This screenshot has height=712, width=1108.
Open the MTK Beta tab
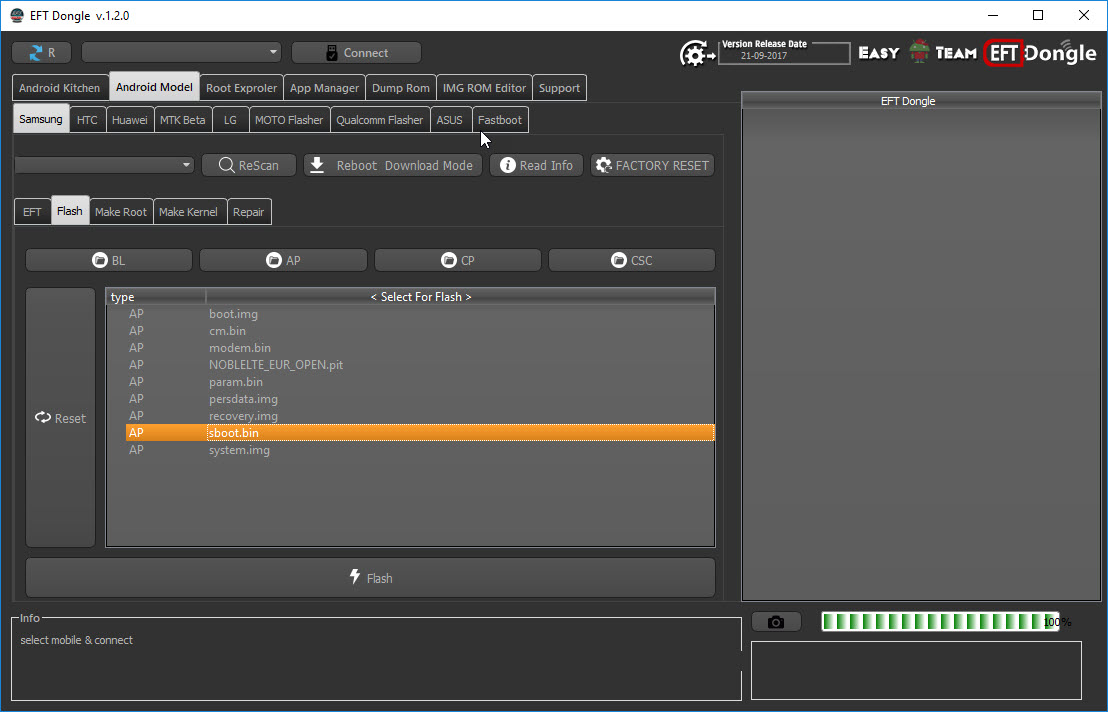(x=182, y=119)
